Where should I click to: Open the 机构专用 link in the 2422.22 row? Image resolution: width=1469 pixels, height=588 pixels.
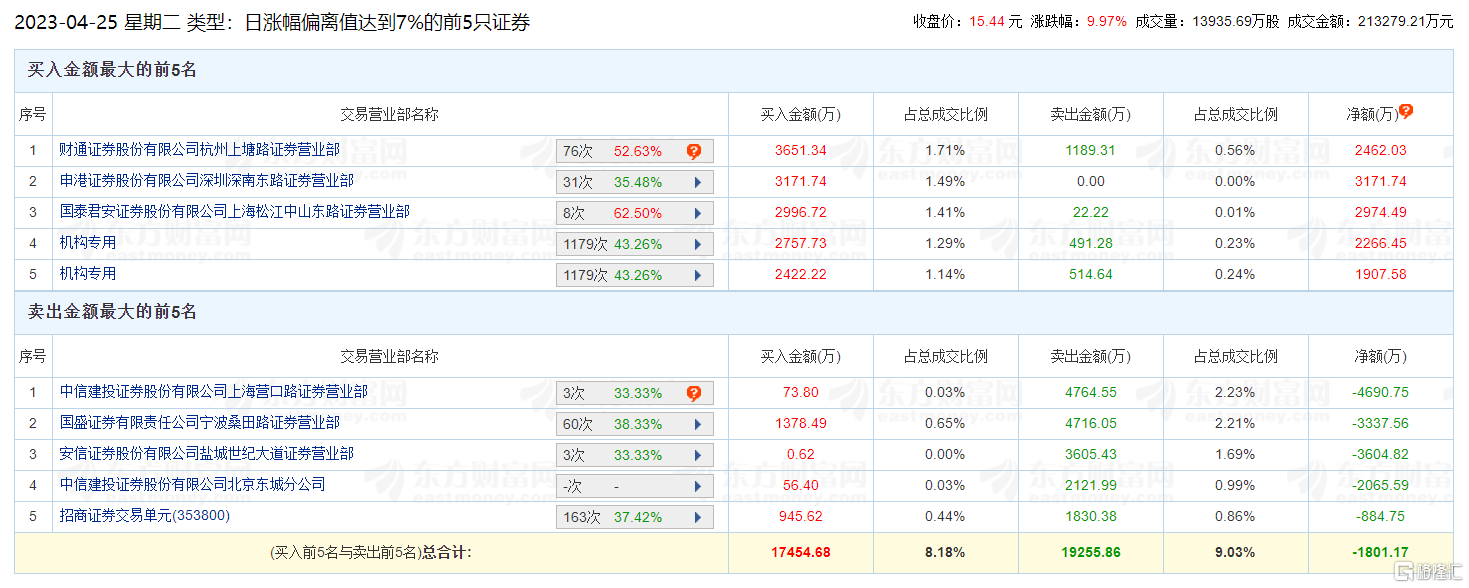click(x=88, y=274)
